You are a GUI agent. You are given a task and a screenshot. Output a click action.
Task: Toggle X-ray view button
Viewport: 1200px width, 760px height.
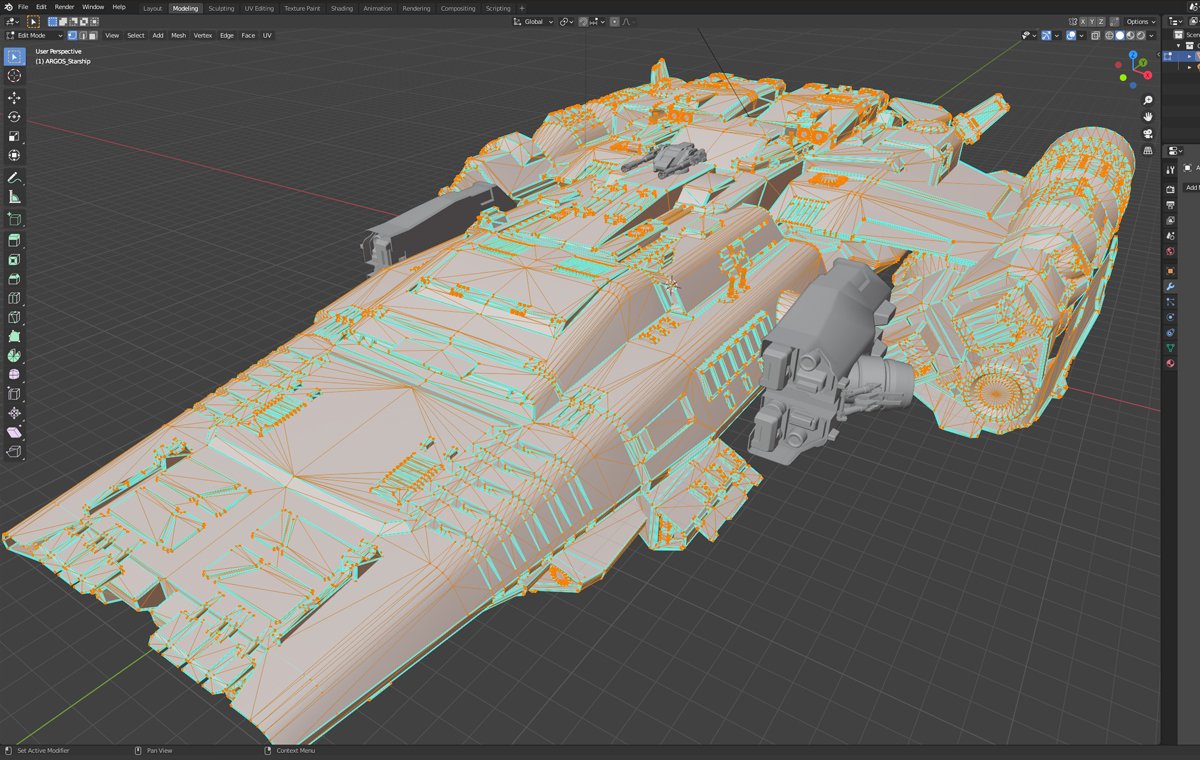[x=1096, y=35]
